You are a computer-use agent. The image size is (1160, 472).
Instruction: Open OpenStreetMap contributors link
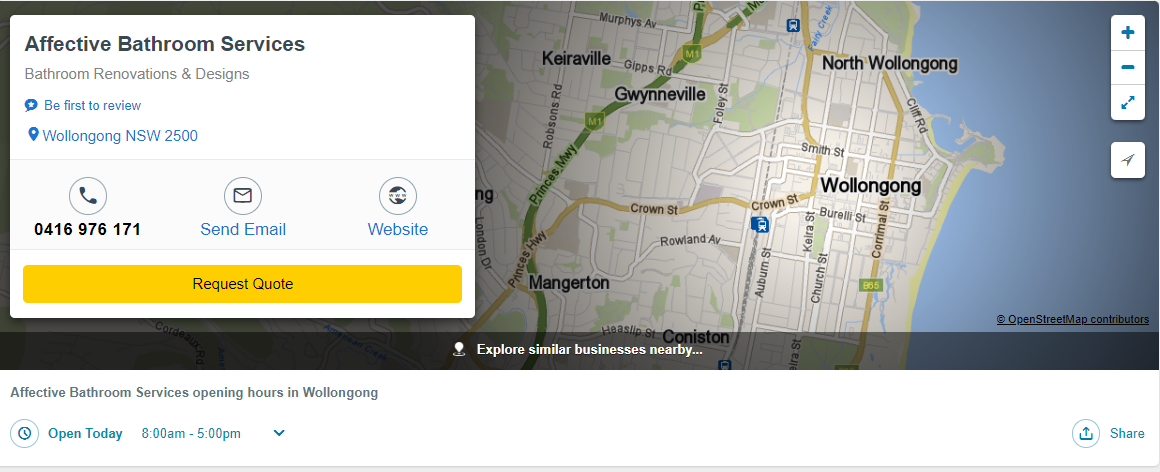[1073, 320]
